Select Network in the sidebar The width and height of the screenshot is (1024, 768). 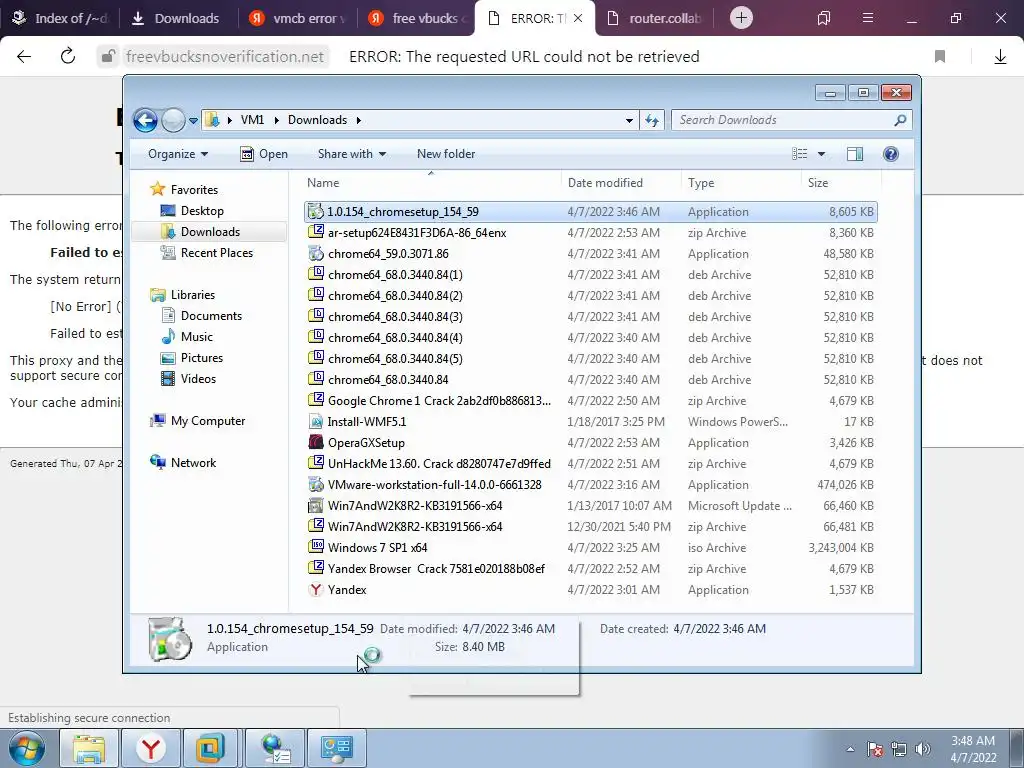pos(193,463)
